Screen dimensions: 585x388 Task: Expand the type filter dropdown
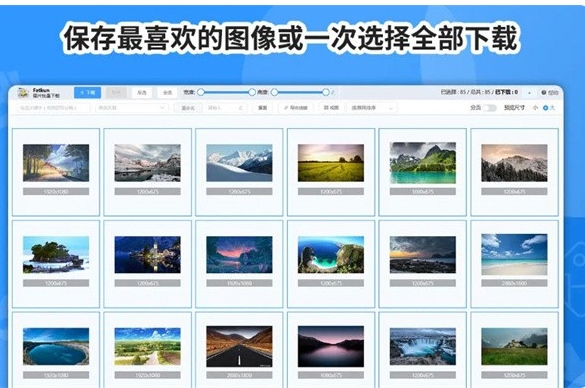[x=131, y=108]
